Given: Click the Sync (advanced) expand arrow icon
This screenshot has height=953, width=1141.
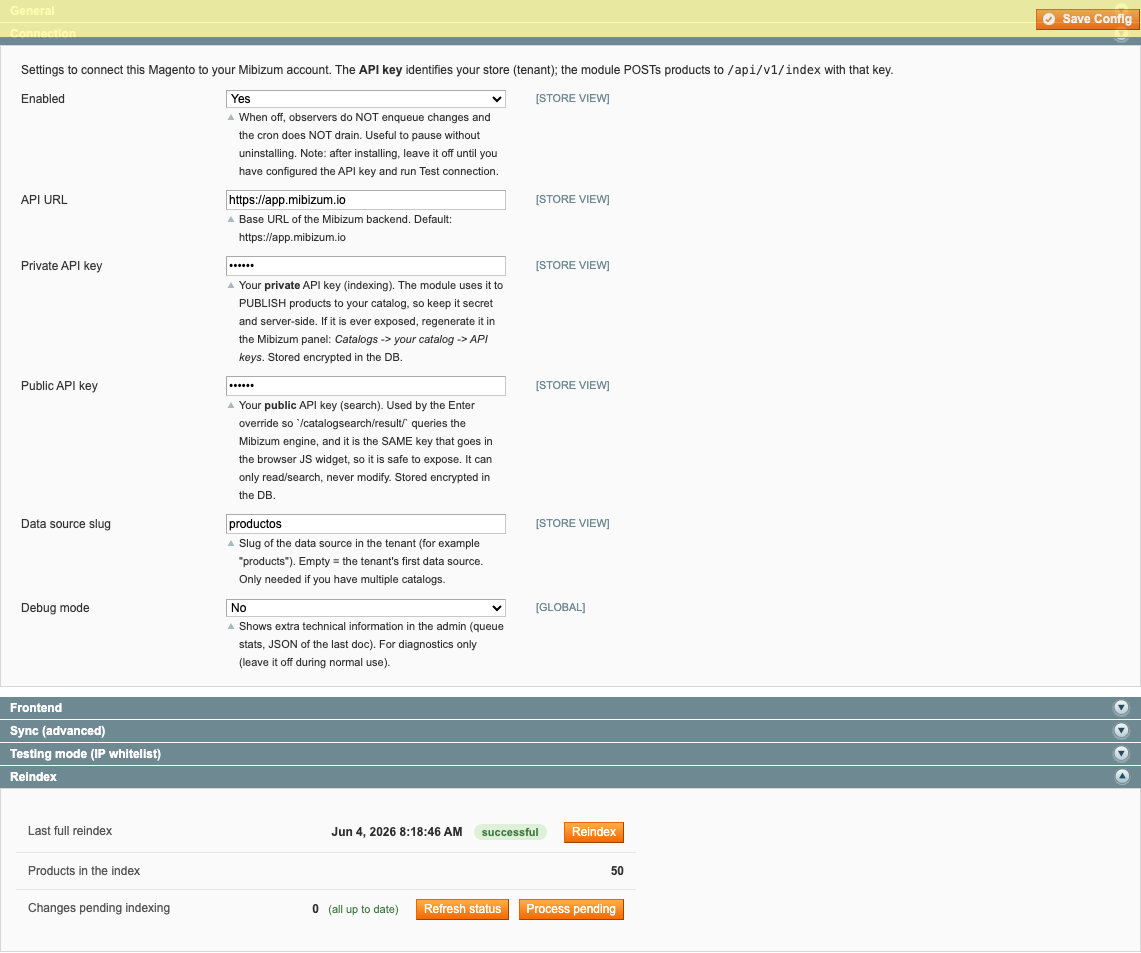Looking at the screenshot, I should [x=1121, y=730].
